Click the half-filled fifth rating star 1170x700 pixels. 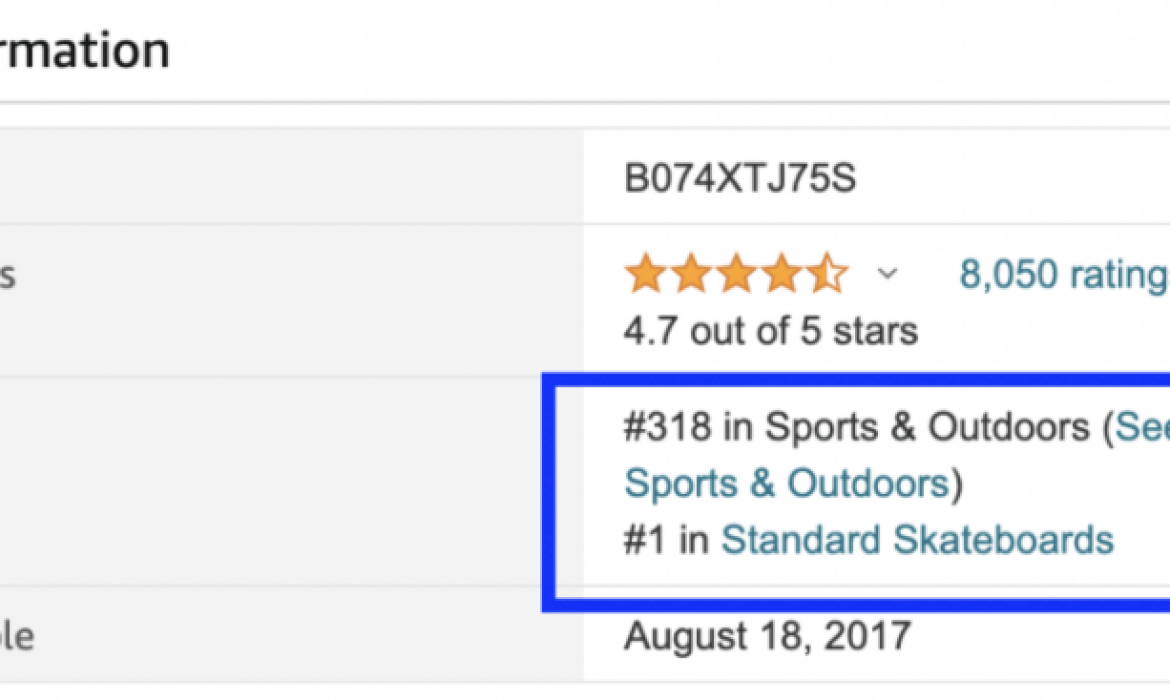click(828, 273)
